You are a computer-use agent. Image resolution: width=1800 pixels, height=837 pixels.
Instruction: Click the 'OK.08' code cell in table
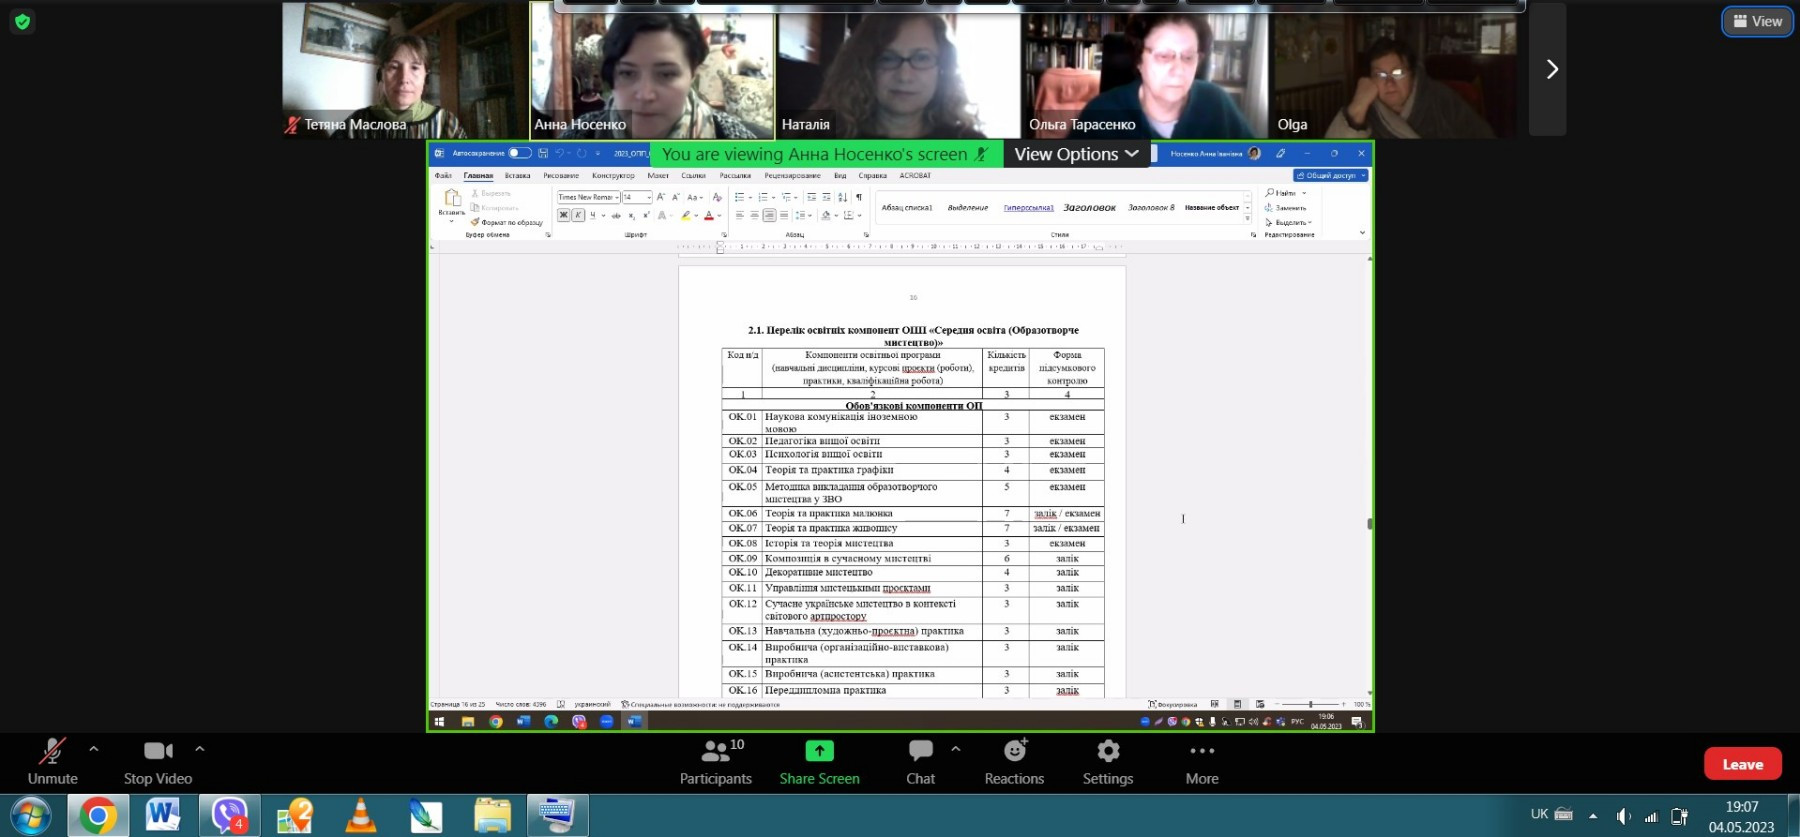click(x=742, y=544)
